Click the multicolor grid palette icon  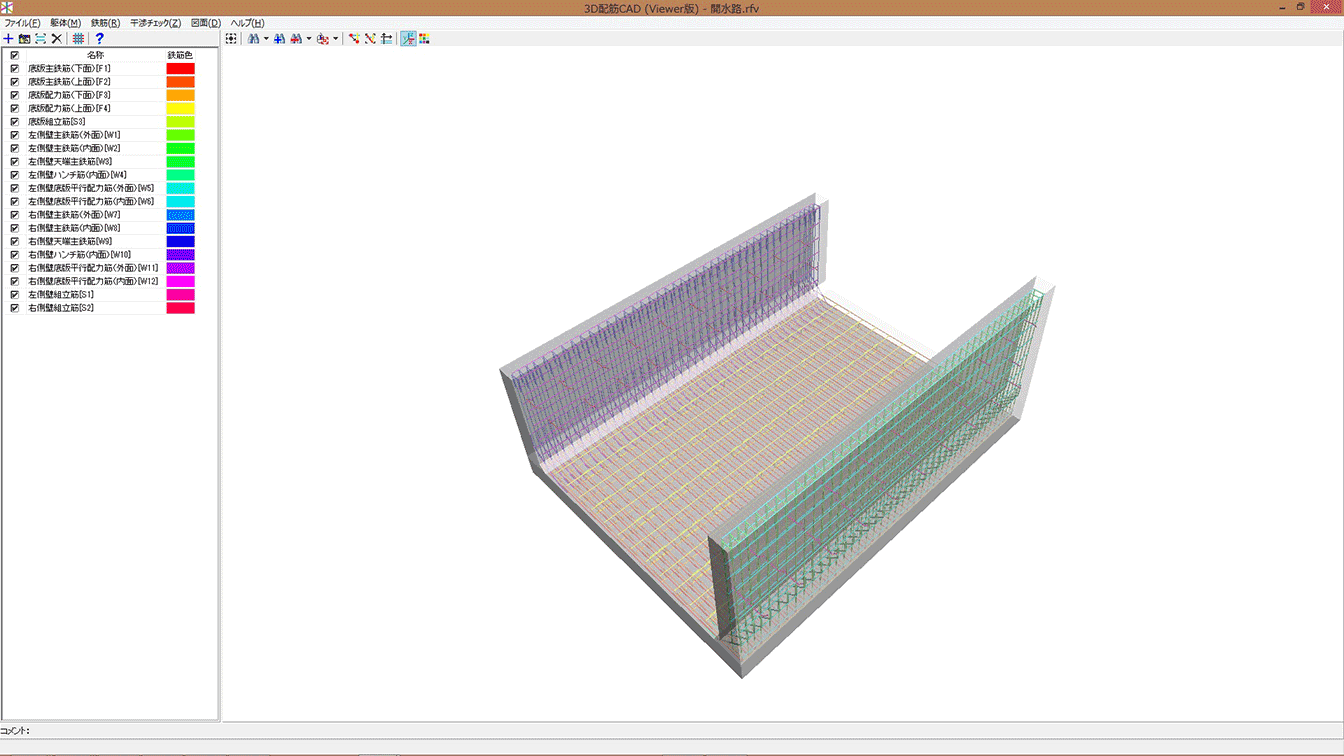(424, 39)
